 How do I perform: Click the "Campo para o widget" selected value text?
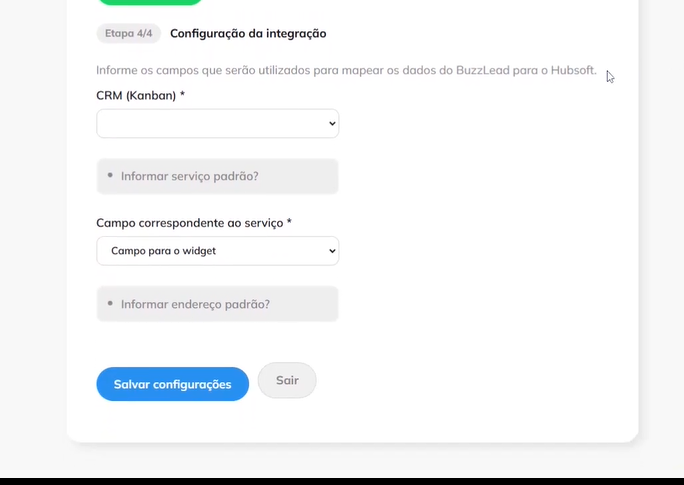(164, 251)
